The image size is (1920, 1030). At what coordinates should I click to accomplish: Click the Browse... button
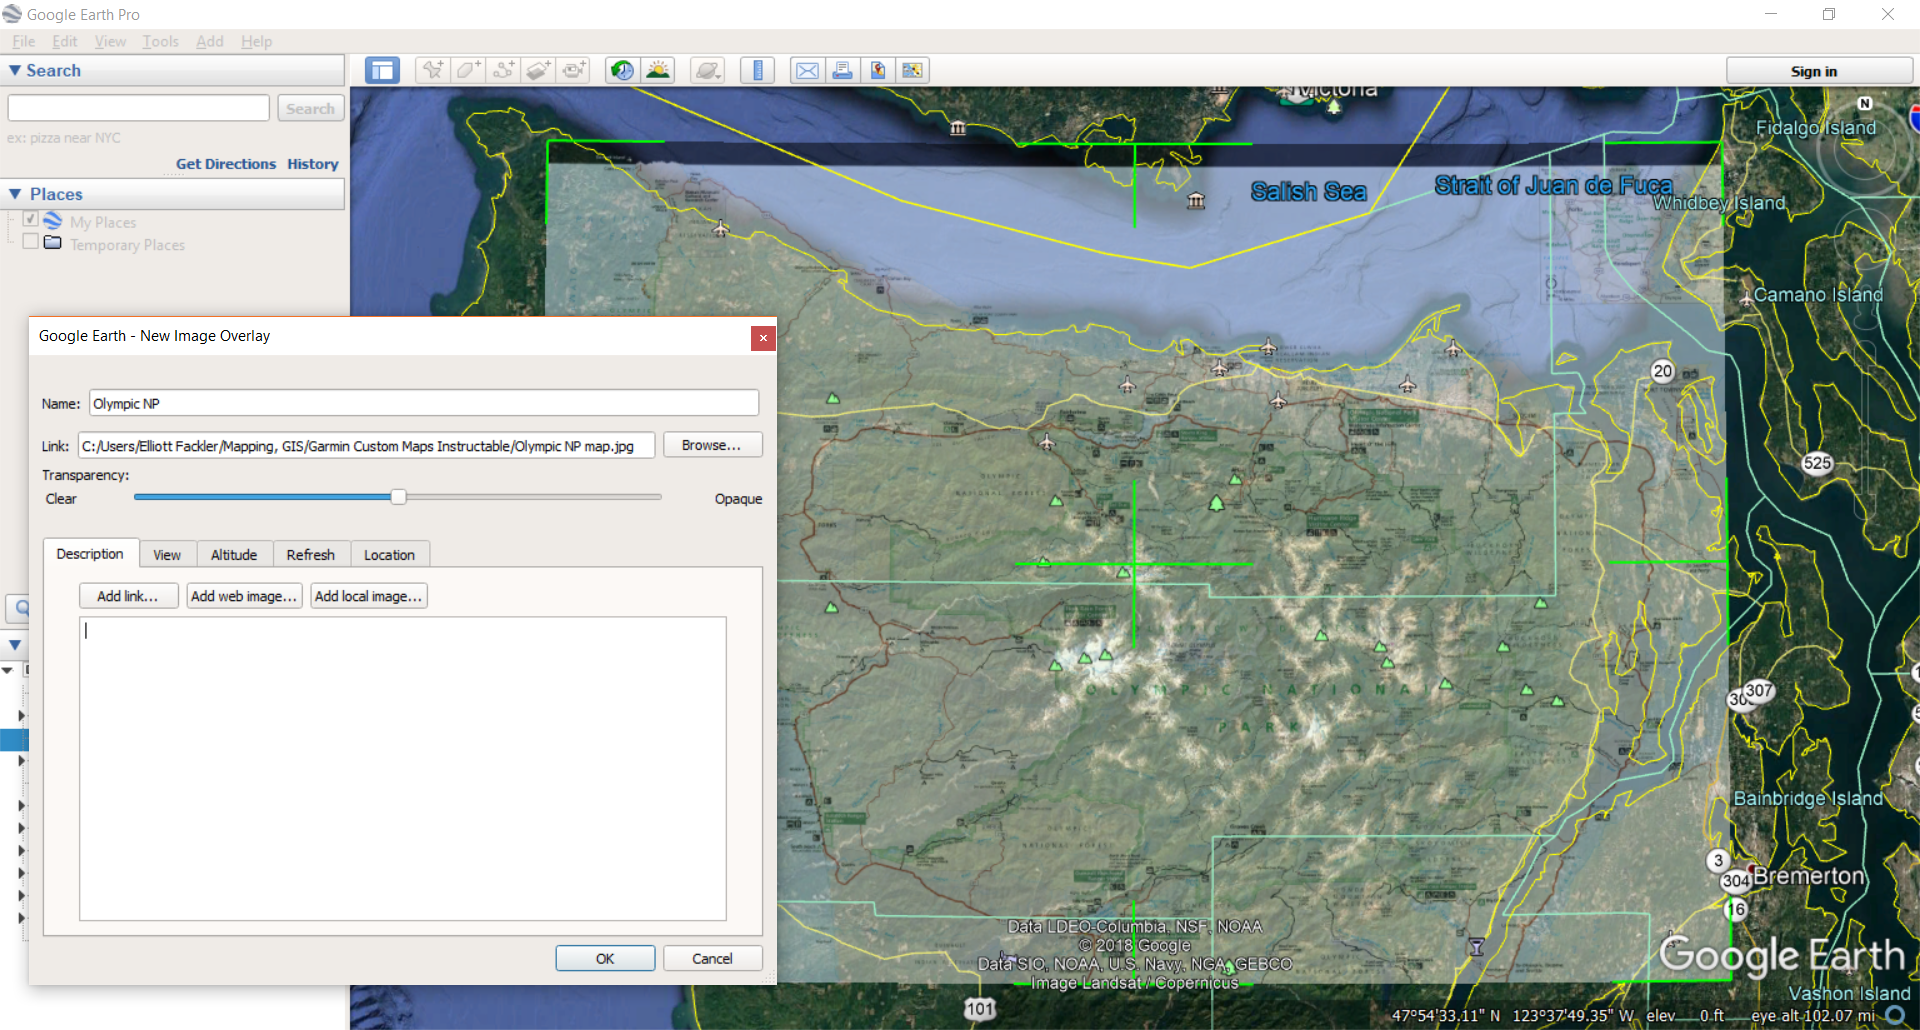click(712, 445)
